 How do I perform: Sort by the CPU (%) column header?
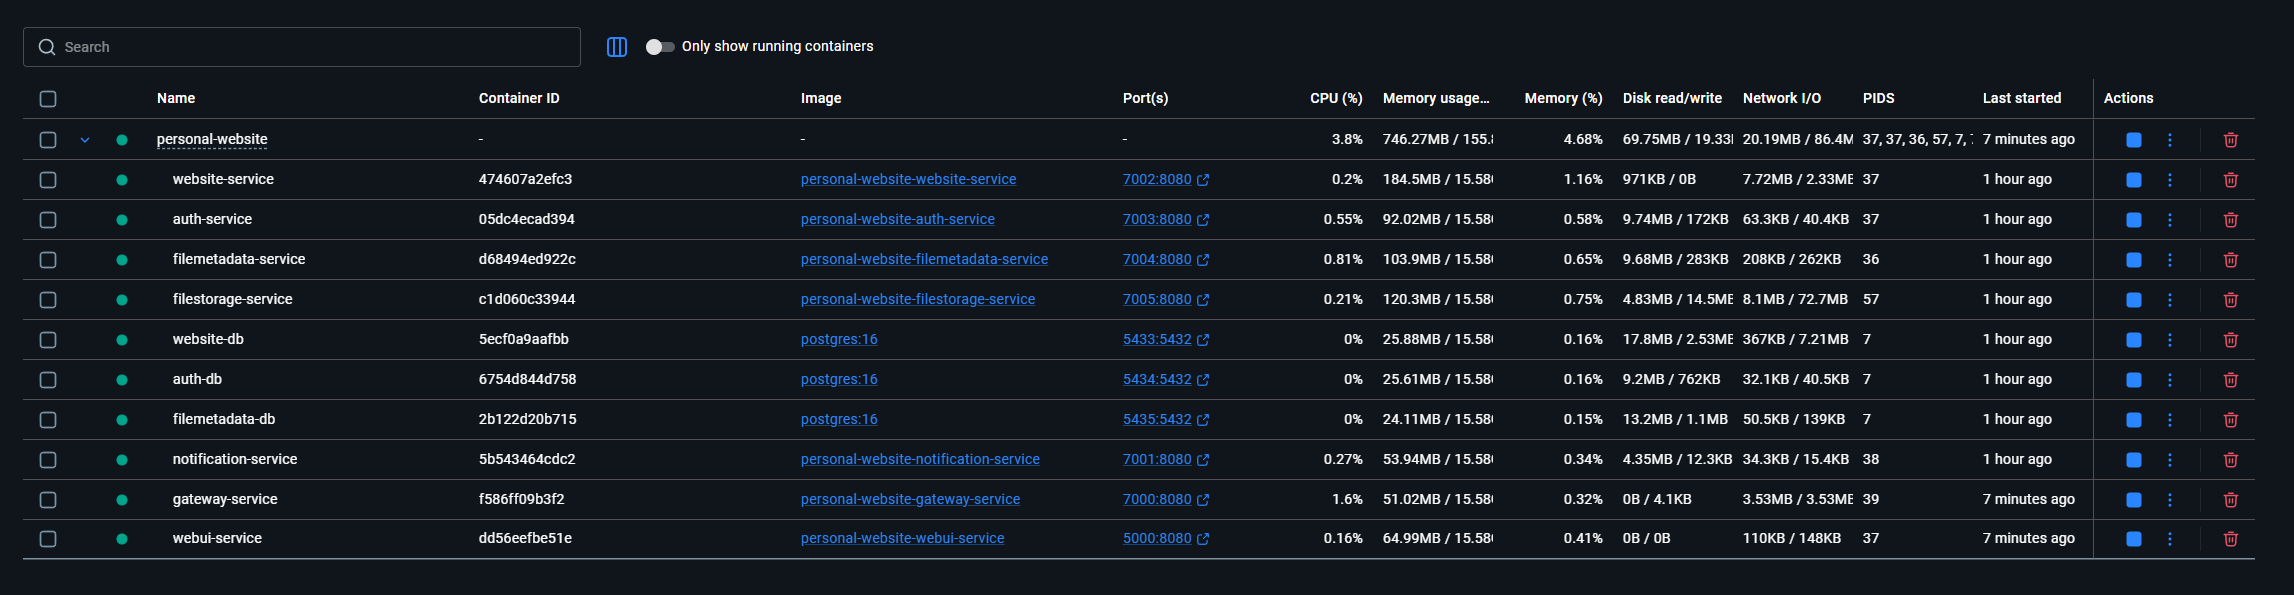[1335, 98]
